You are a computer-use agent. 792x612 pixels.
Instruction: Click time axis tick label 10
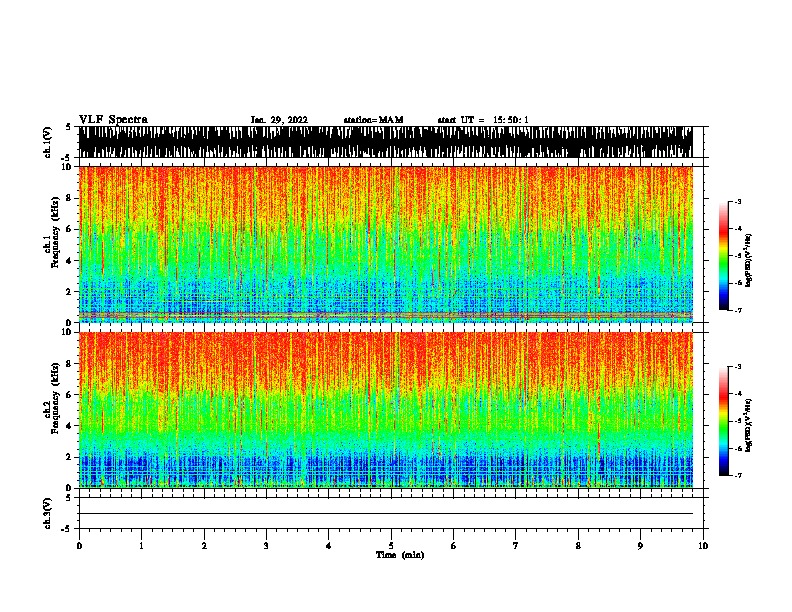pyautogui.click(x=703, y=546)
